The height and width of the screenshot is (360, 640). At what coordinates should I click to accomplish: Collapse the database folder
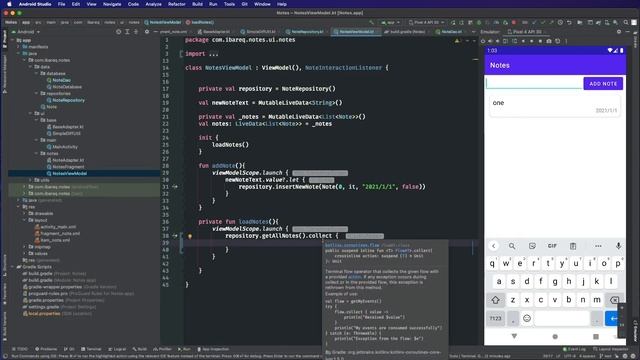pyautogui.click(x=37, y=73)
